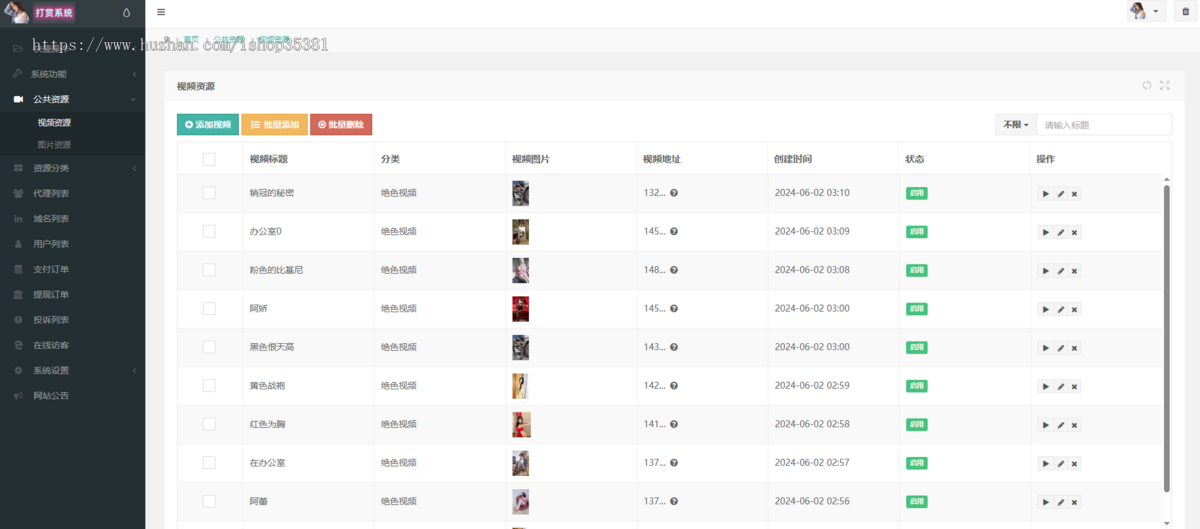Screen dimensions: 1200x529
Task: Tick the select-all checkbox in table header
Action: 209,159
